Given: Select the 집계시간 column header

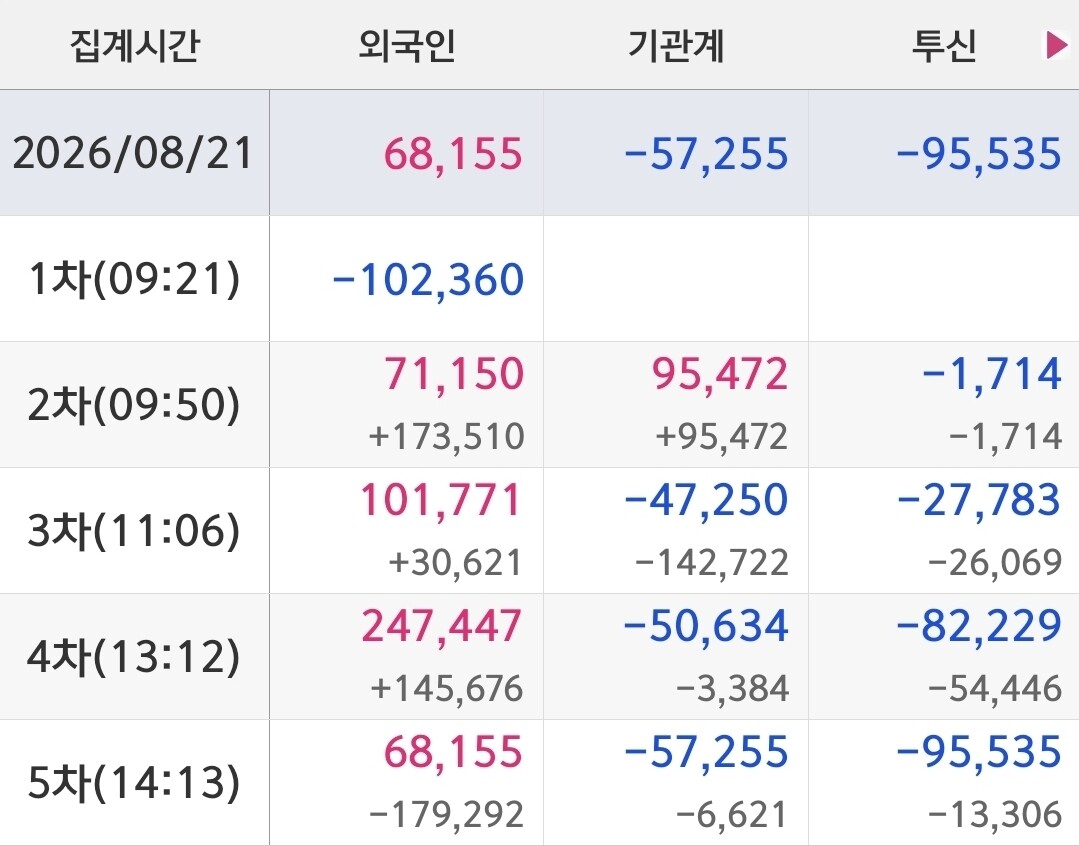Looking at the screenshot, I should point(135,46).
